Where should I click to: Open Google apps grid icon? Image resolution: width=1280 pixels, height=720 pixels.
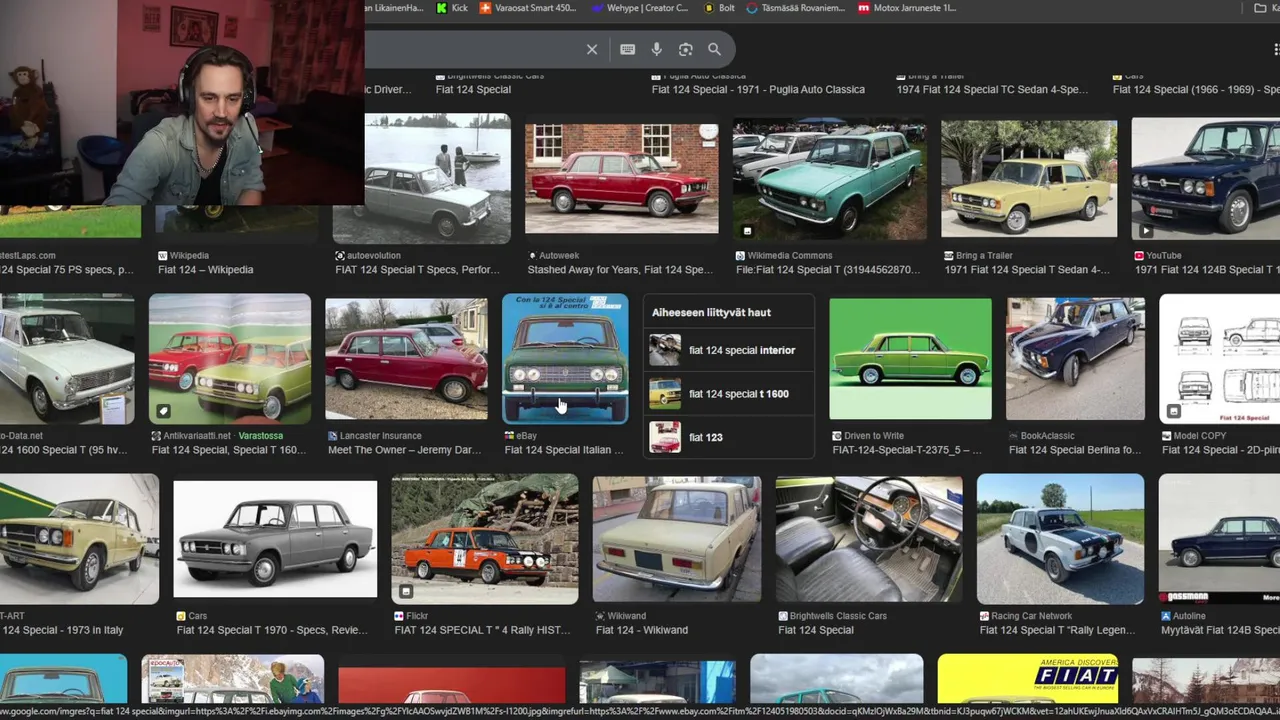(x=1277, y=49)
